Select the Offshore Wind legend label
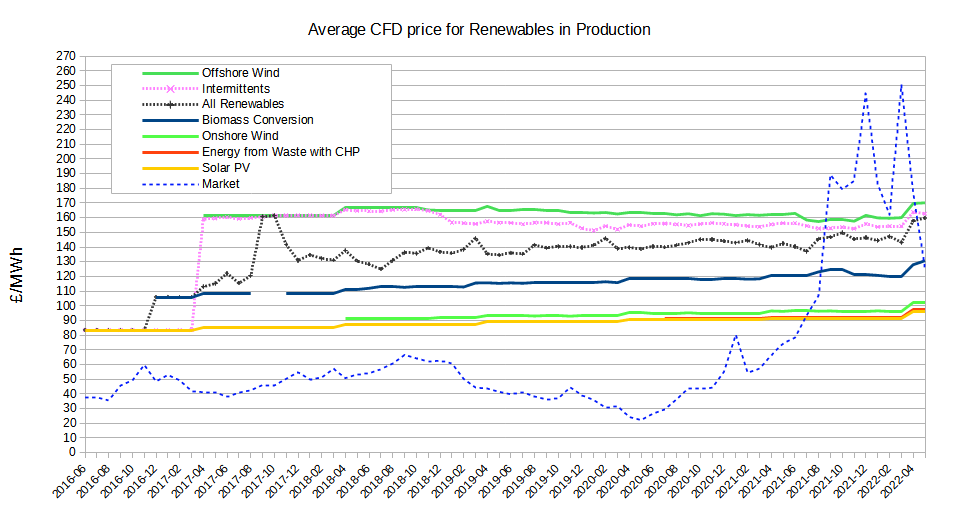The width and height of the screenshot is (957, 522). coord(240,73)
